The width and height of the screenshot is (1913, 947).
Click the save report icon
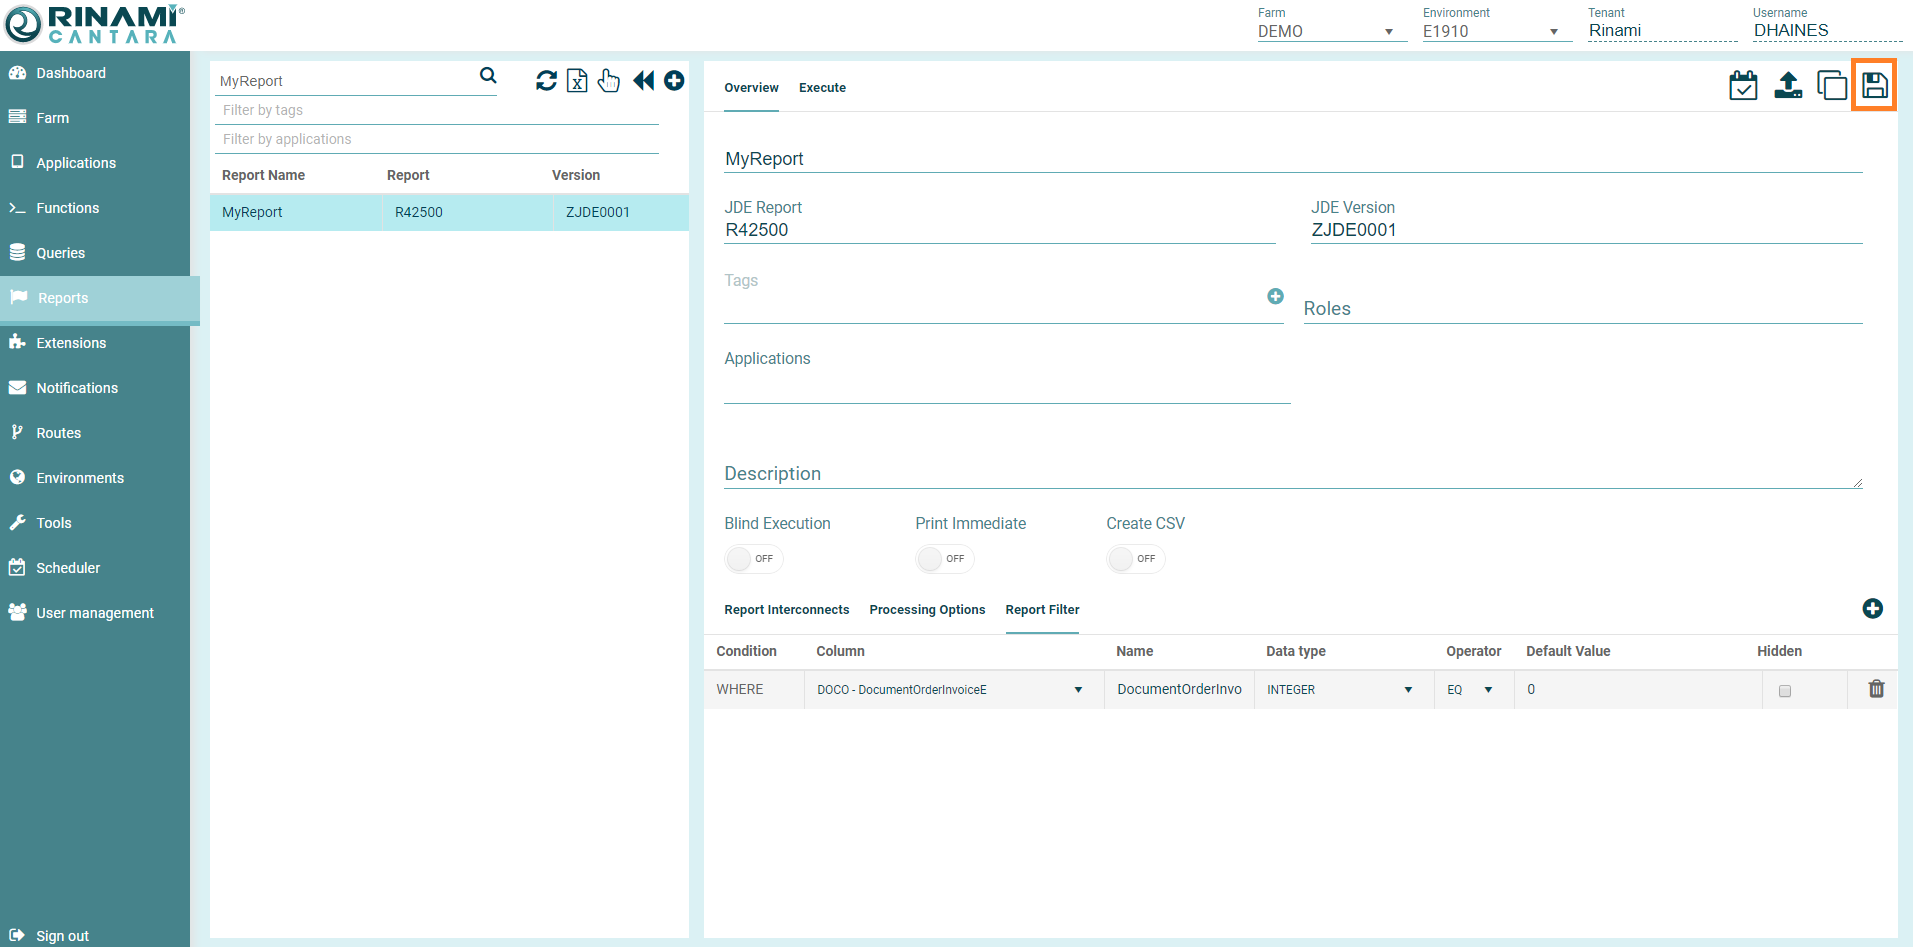point(1874,85)
